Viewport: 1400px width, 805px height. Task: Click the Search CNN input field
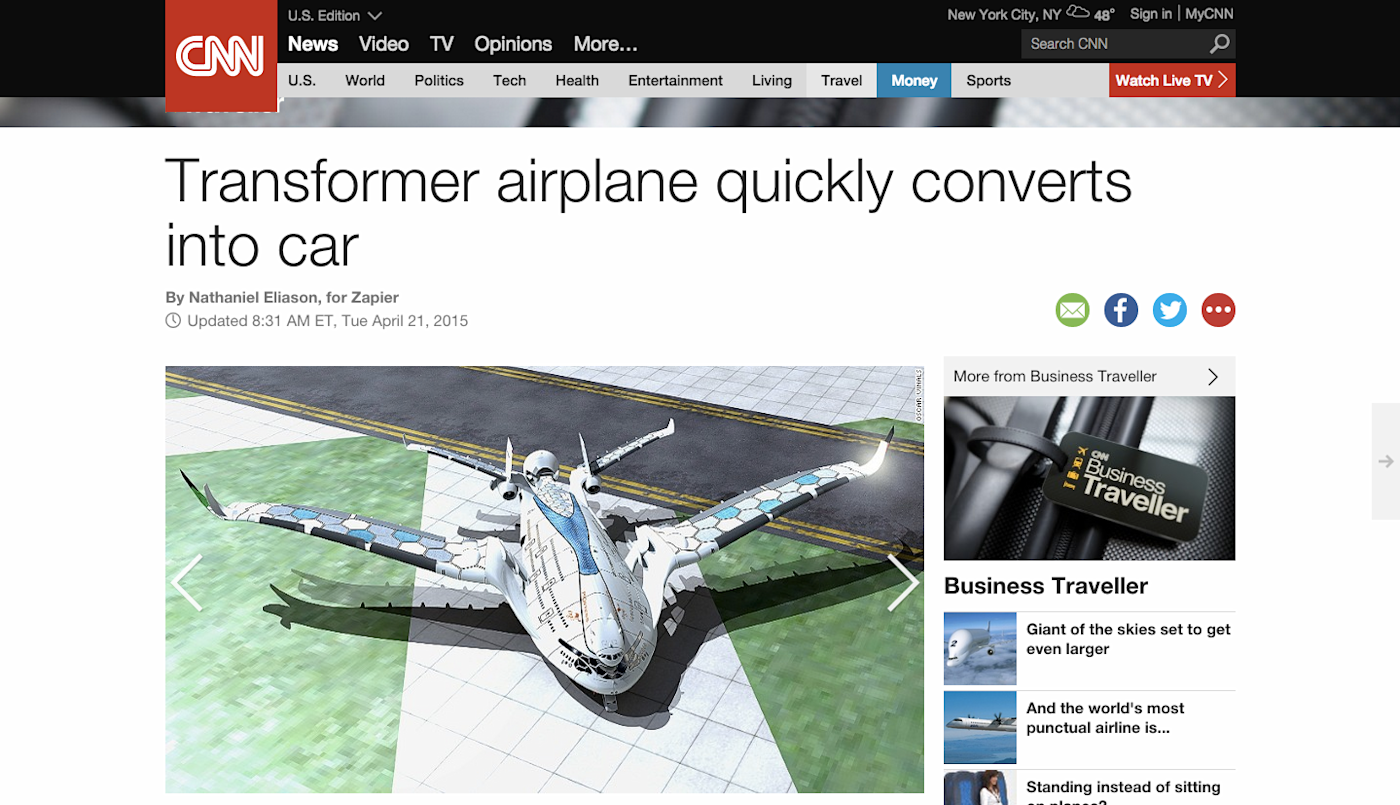1114,44
